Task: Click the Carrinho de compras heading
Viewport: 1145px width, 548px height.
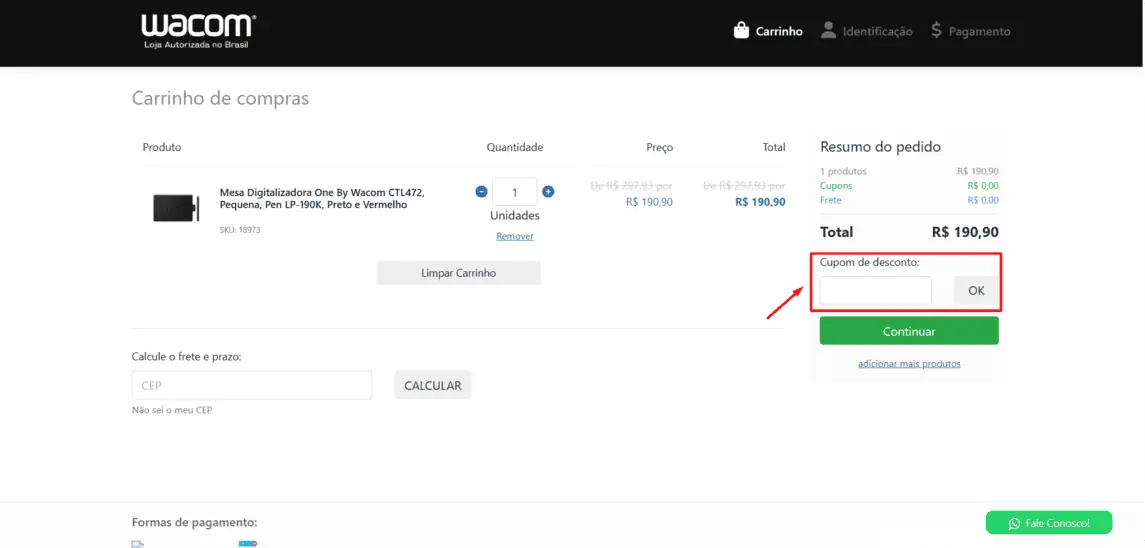Action: [220, 98]
